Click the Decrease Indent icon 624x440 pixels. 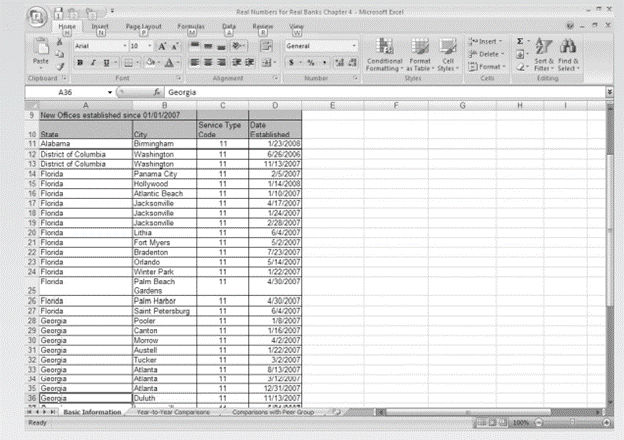[236, 62]
